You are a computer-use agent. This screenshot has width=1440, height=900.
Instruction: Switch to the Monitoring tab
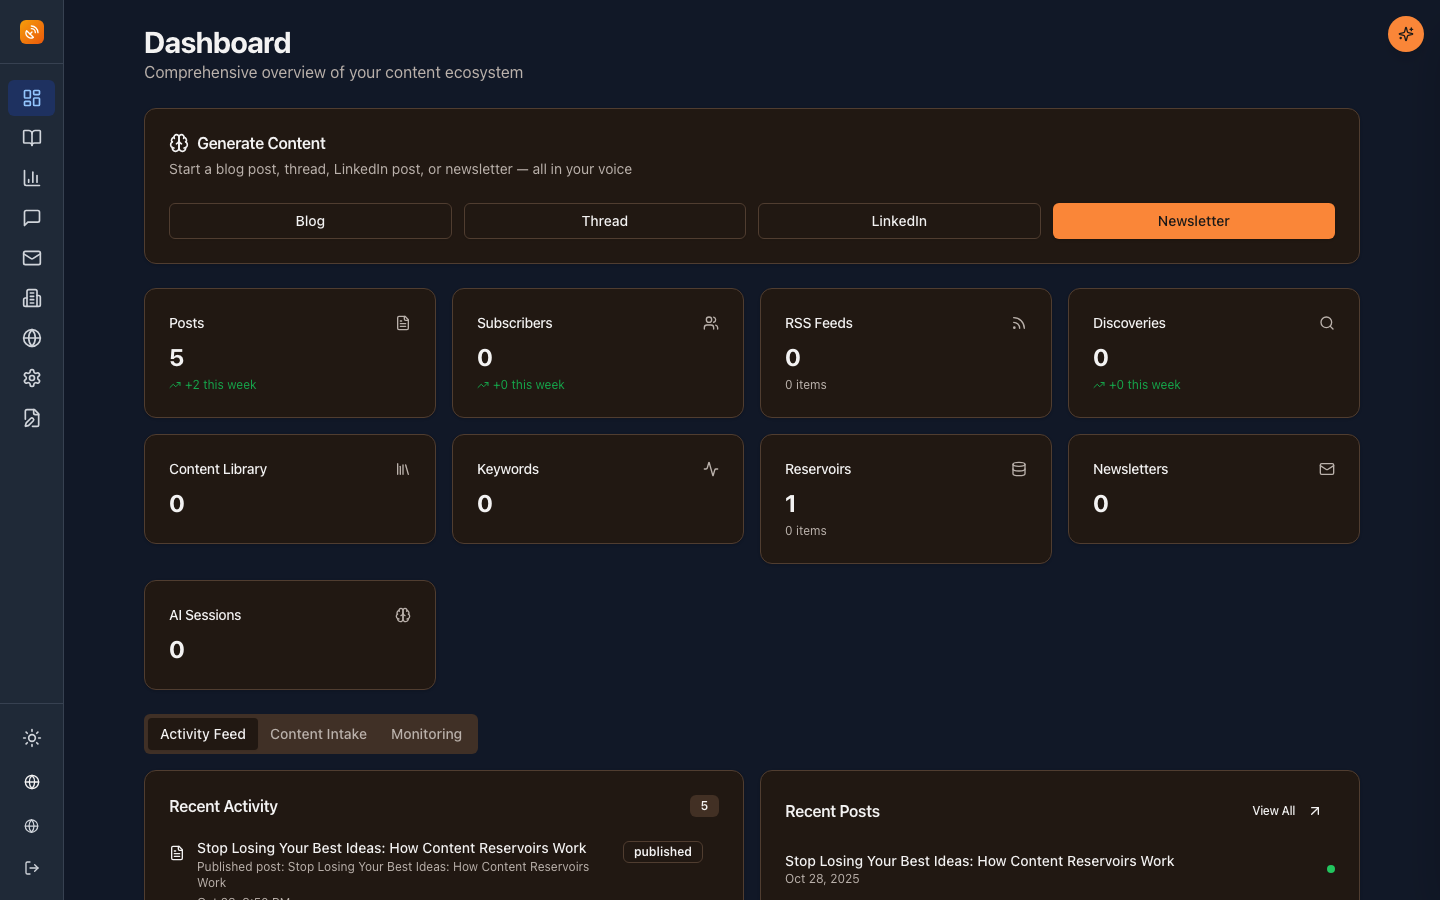[x=426, y=733]
